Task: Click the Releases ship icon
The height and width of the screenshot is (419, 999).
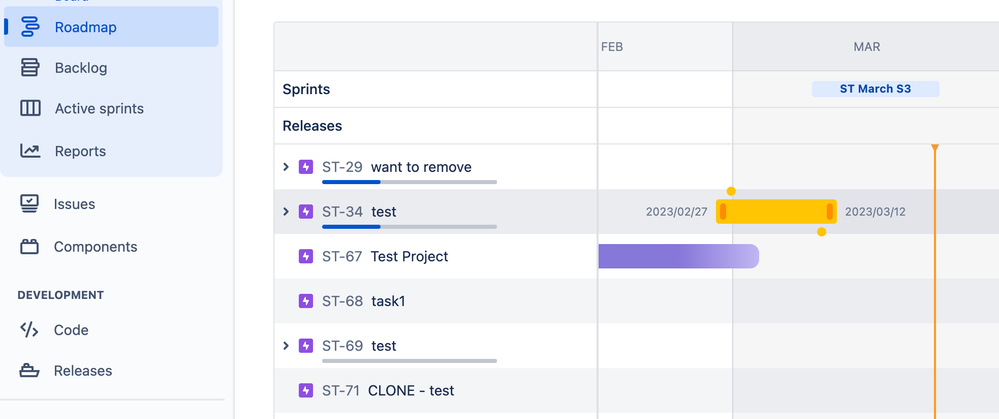Action: (x=30, y=371)
